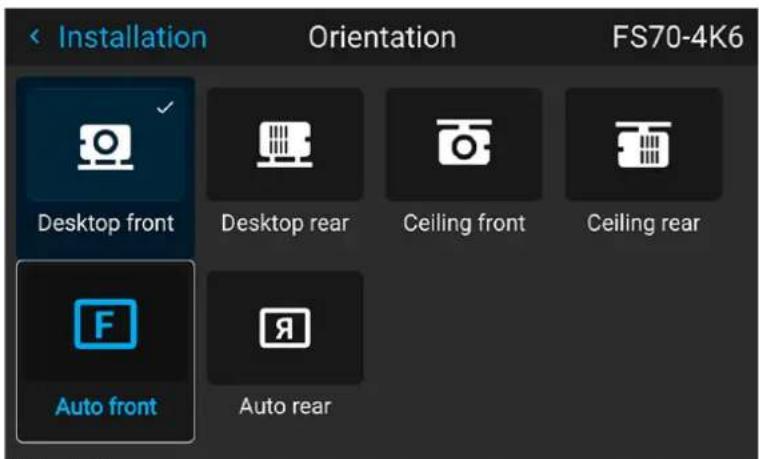Click the Desktop front label
Screen dimensions: 759x459
[x=106, y=224]
